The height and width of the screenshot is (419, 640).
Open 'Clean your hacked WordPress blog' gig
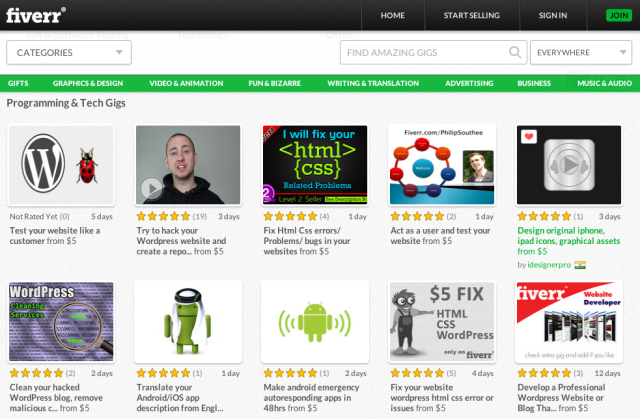pos(56,397)
